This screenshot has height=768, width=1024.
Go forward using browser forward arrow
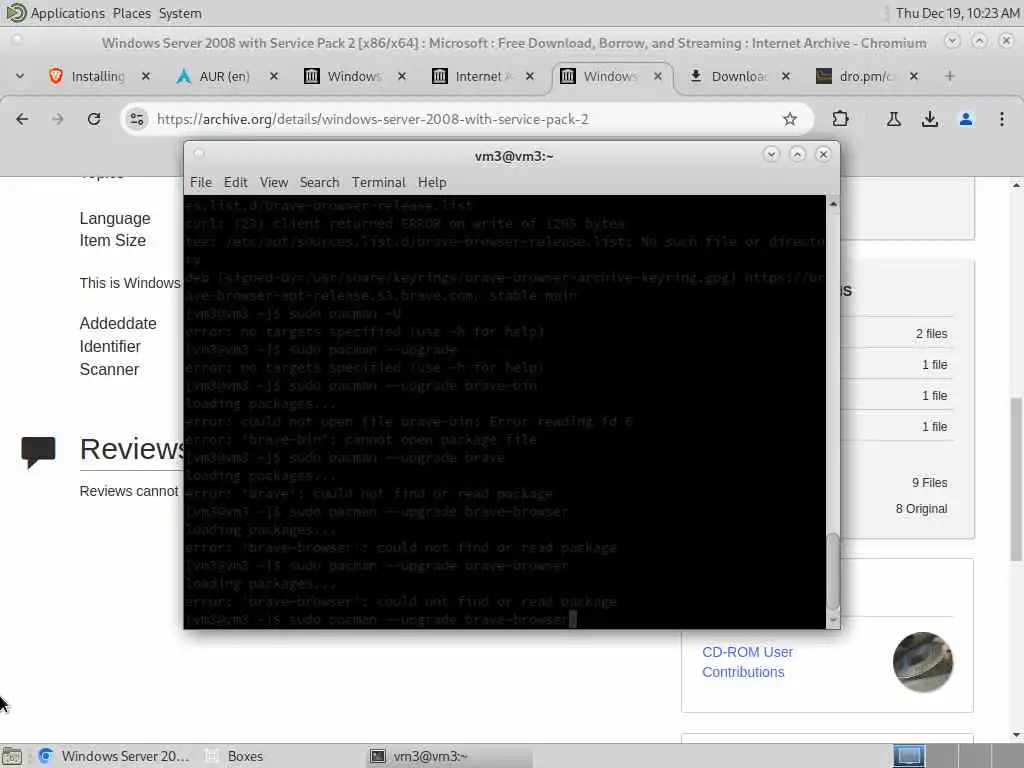[x=57, y=119]
